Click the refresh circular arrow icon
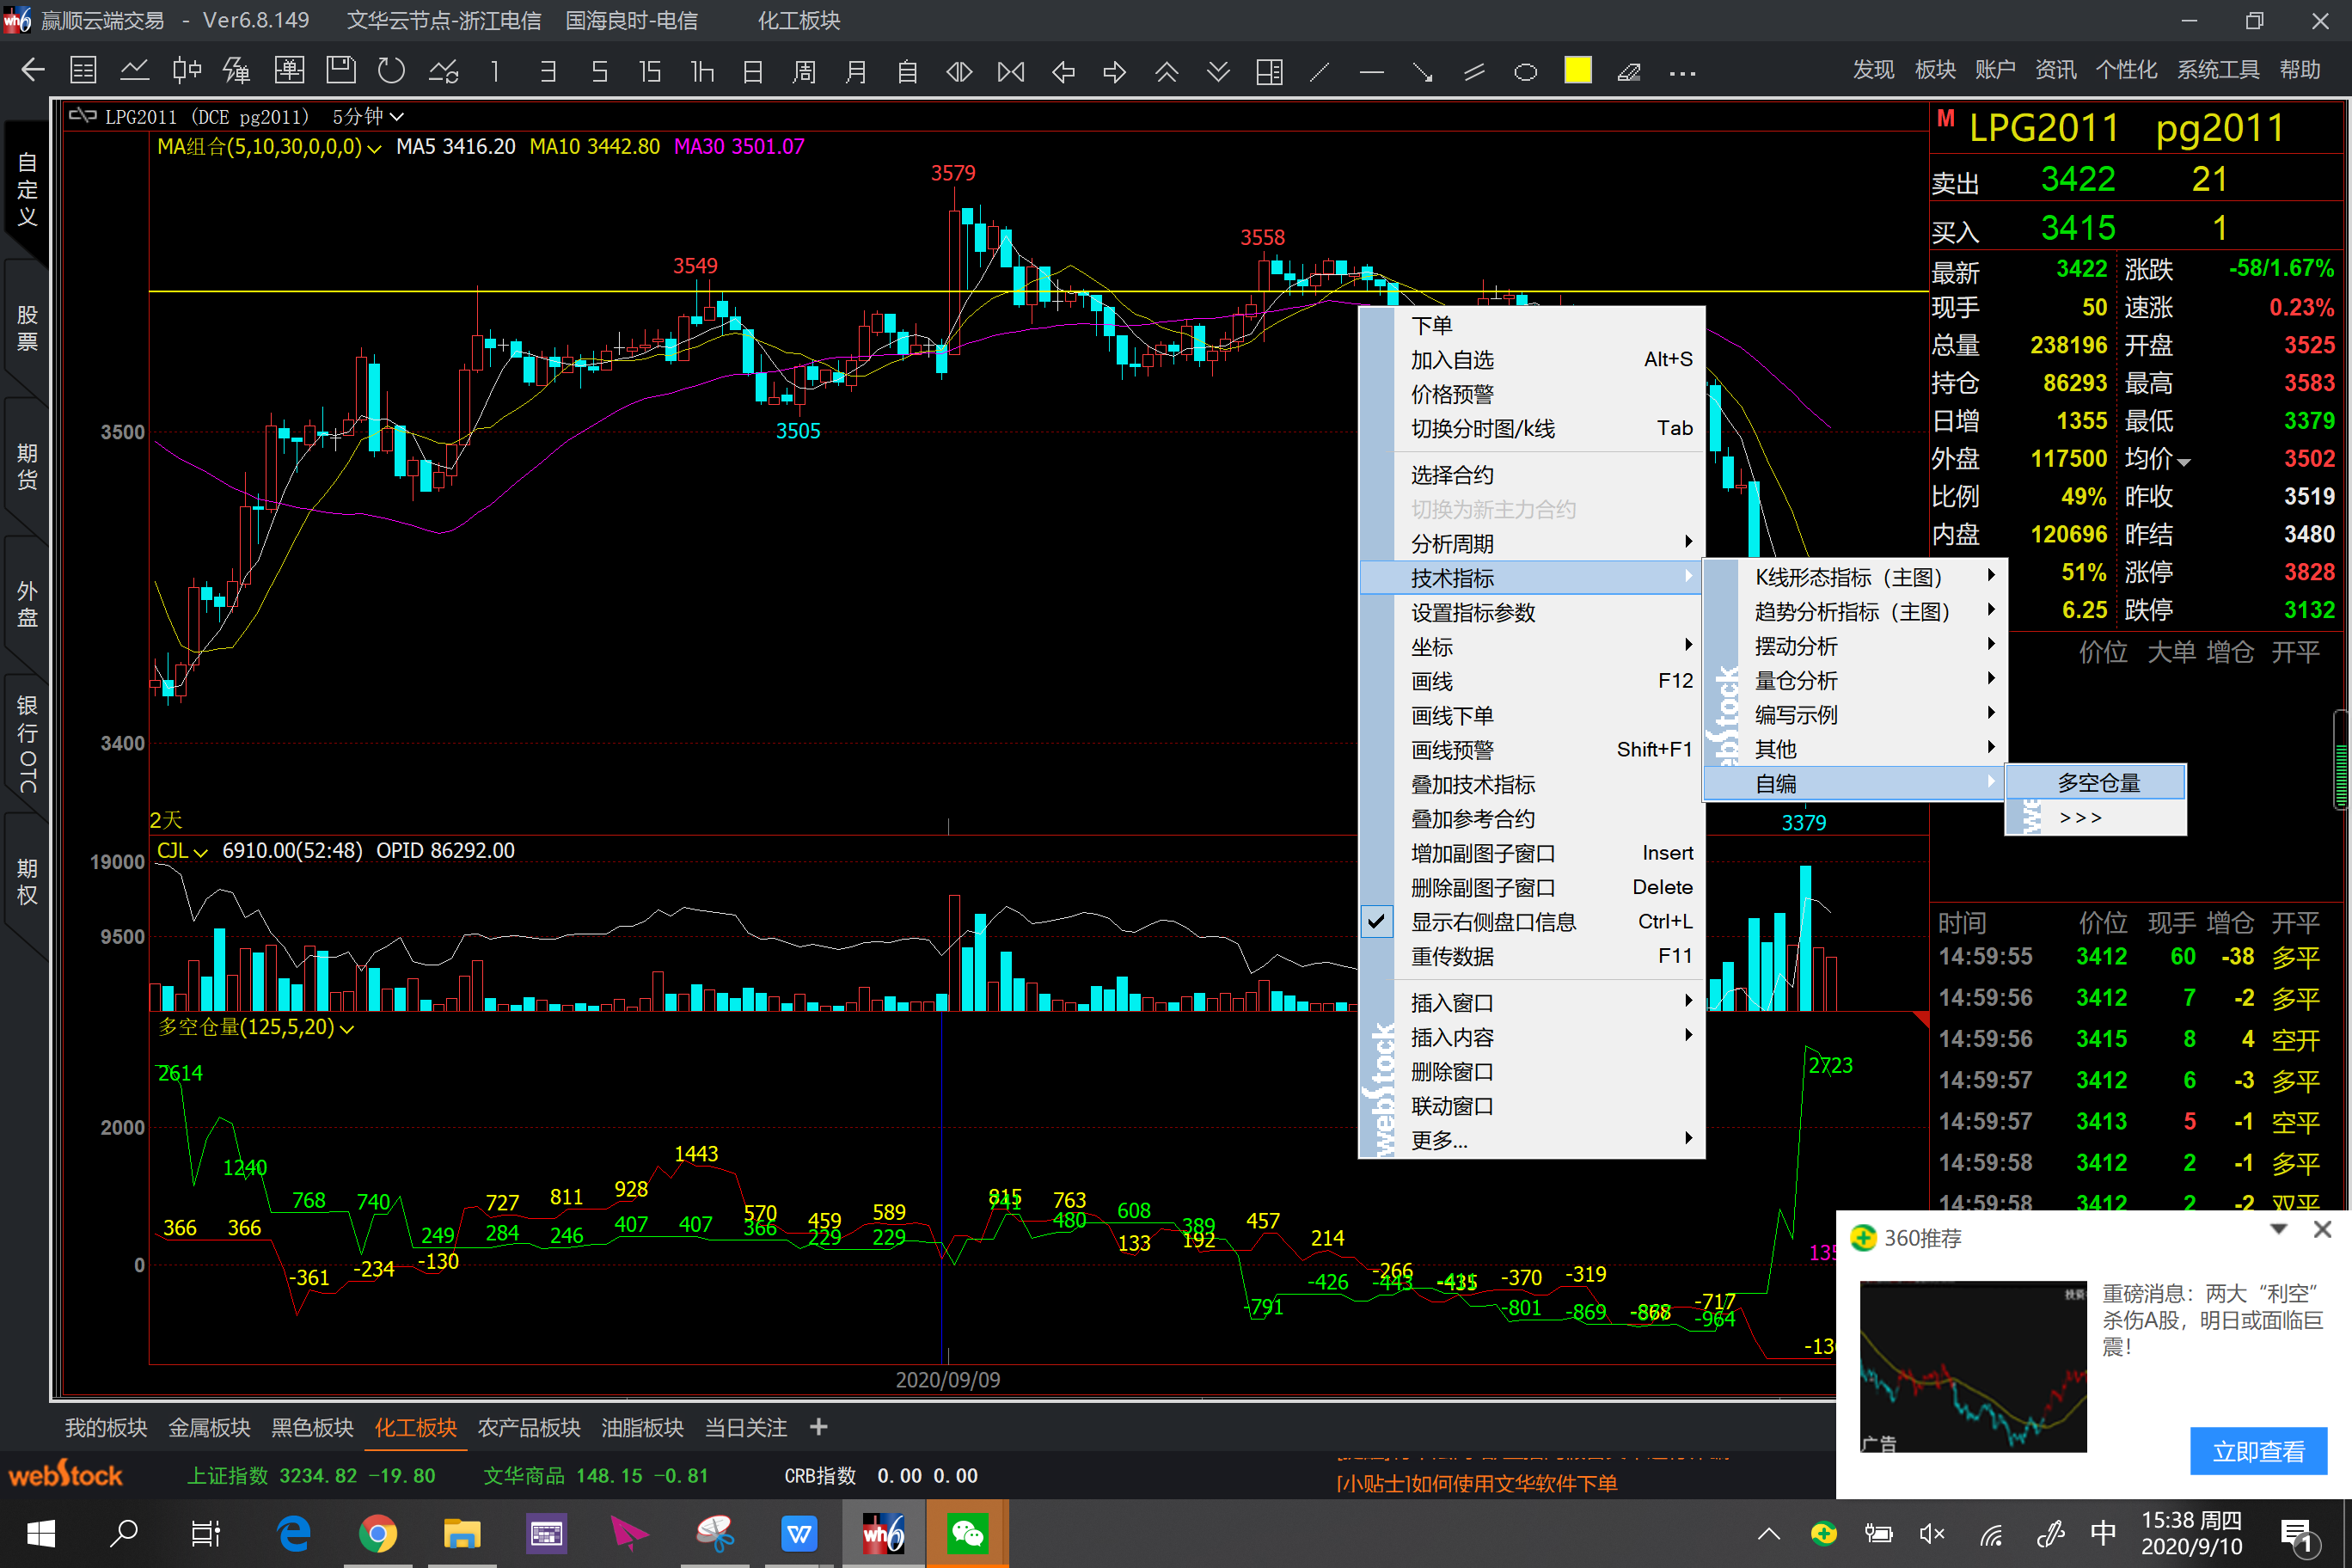Viewport: 2352px width, 1568px height. pyautogui.click(x=391, y=71)
